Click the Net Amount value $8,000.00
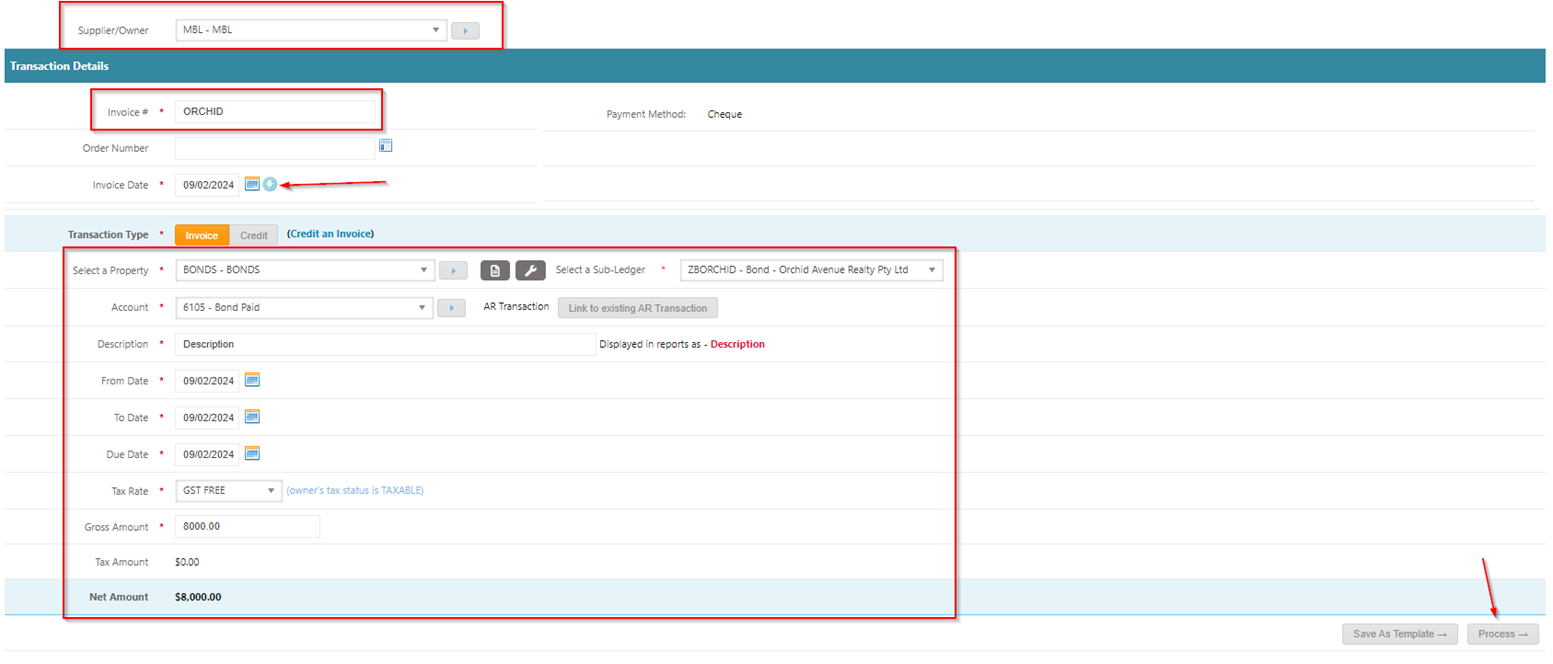The width and height of the screenshot is (1553, 664). pos(198,597)
